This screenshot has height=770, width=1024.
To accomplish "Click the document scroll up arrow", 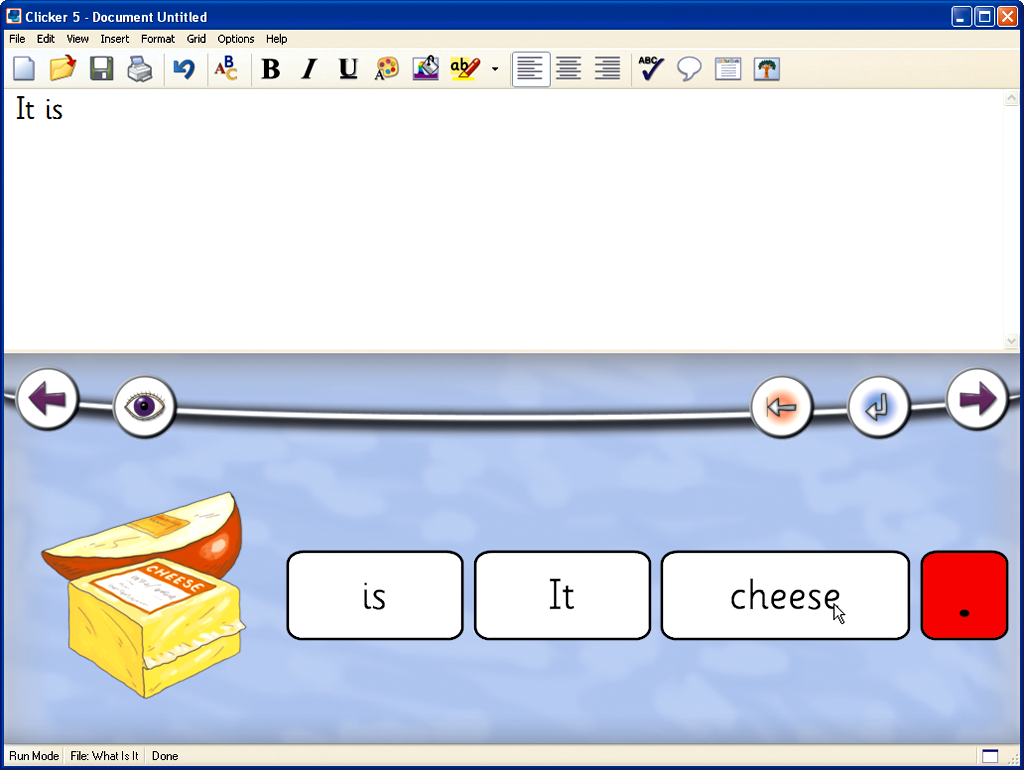I will (x=1011, y=98).
